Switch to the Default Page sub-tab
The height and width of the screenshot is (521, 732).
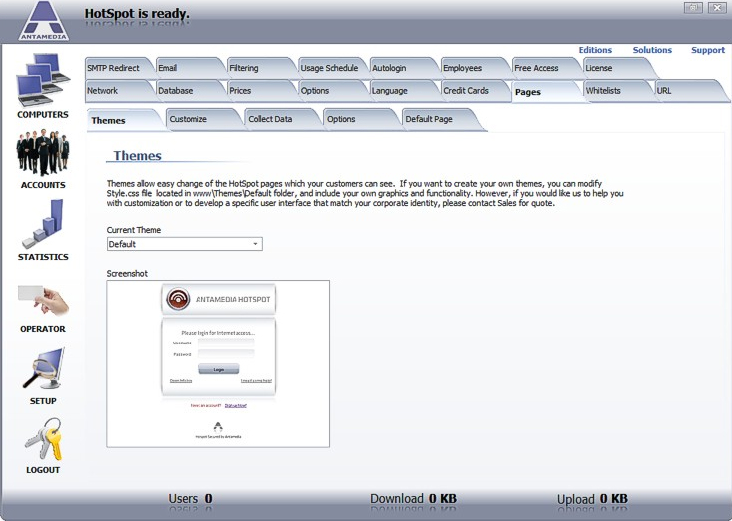click(442, 120)
